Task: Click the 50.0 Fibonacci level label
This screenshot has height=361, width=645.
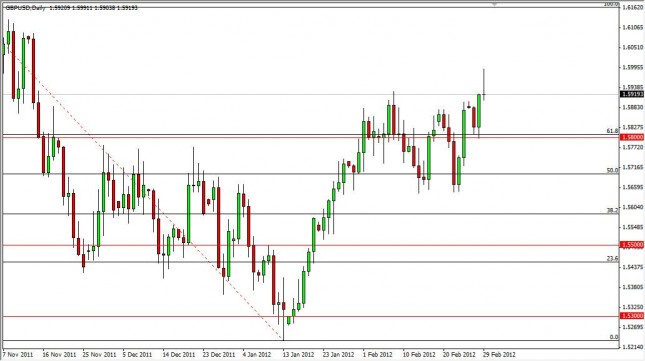Action: [x=612, y=170]
